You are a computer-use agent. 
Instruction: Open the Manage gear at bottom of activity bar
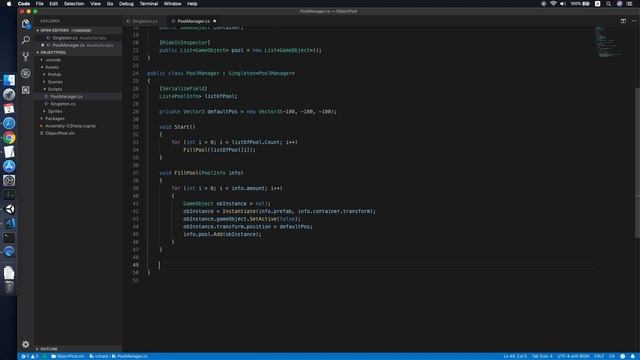(x=26, y=344)
